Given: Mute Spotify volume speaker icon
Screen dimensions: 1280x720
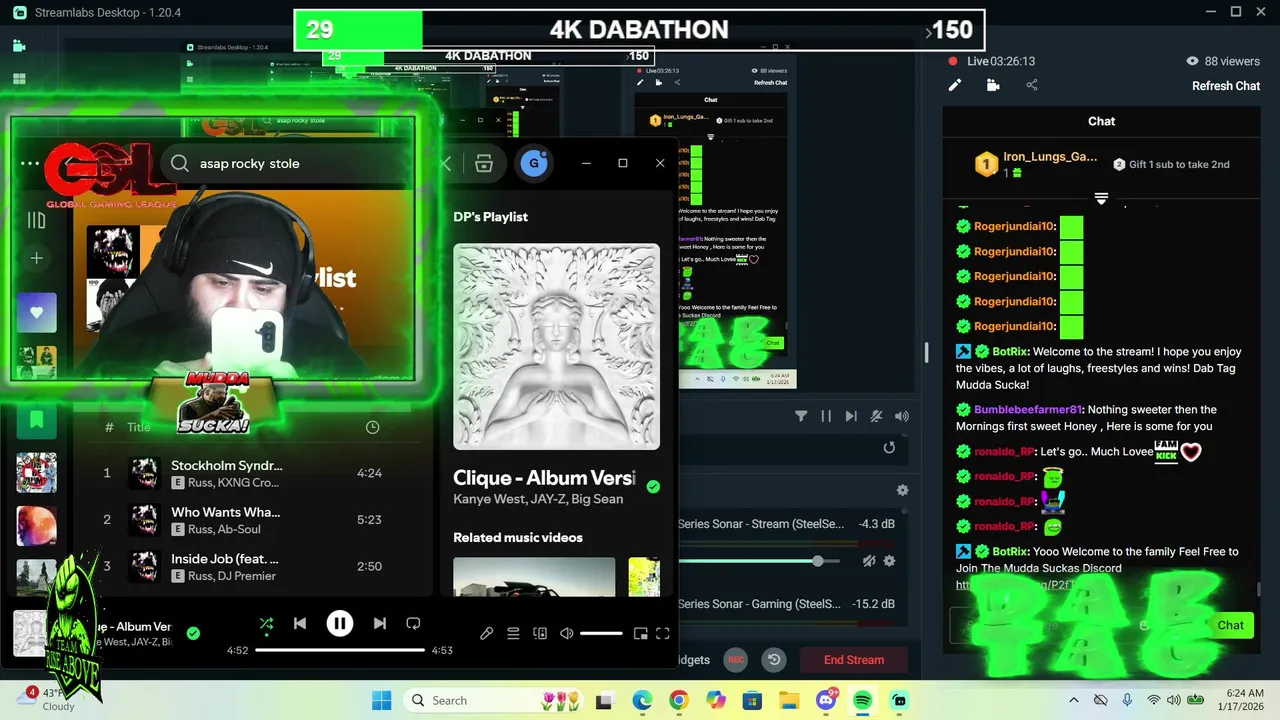Looking at the screenshot, I should (x=567, y=633).
